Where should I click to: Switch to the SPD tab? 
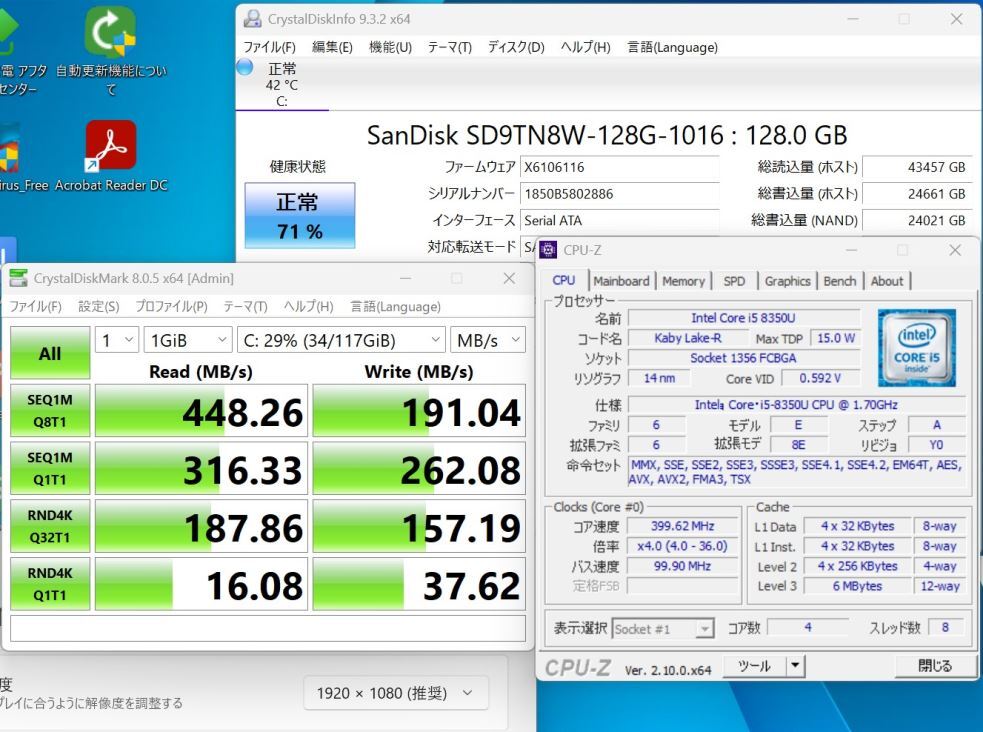coord(734,281)
